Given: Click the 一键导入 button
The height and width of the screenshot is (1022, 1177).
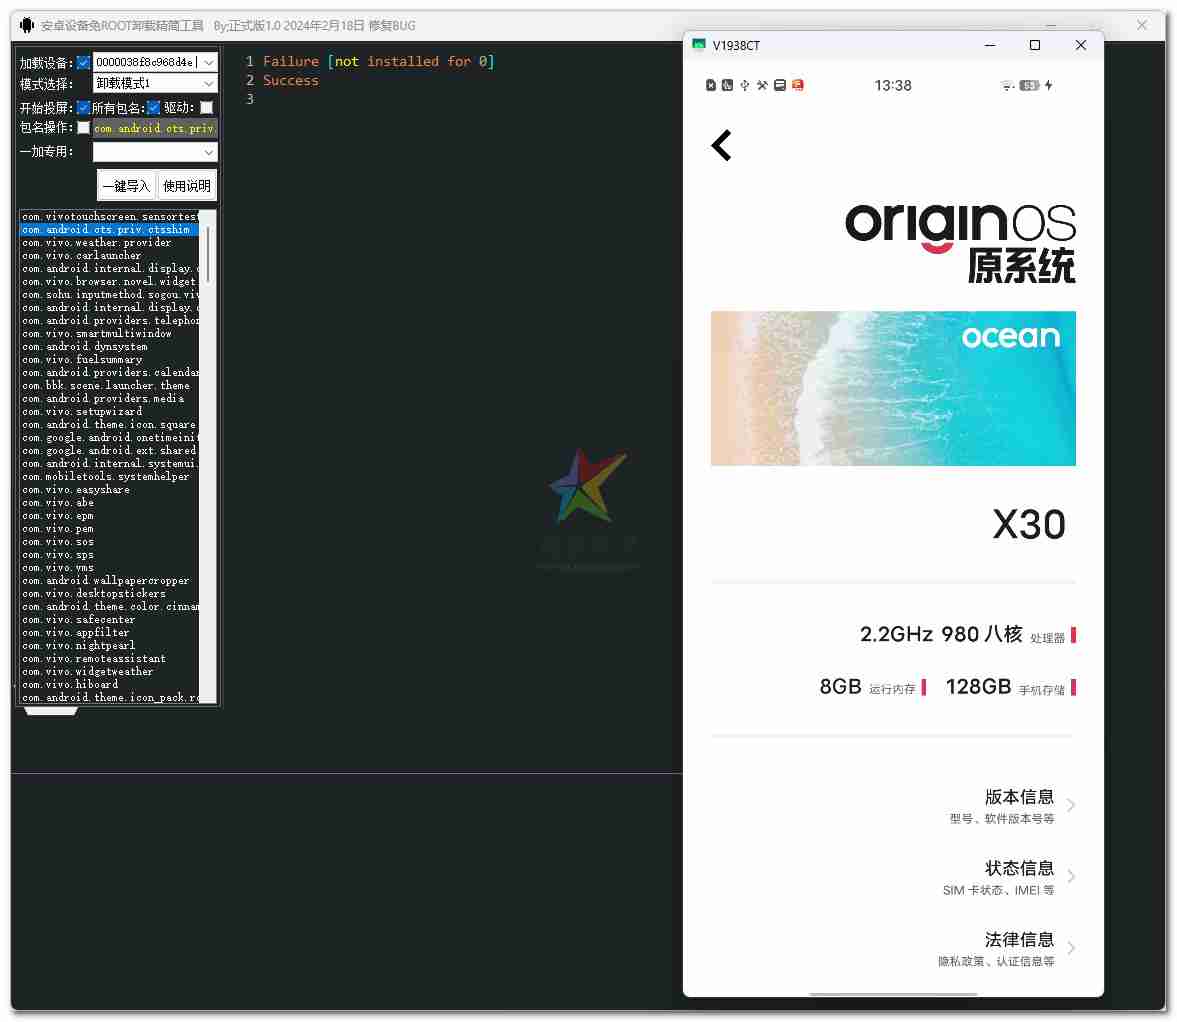Looking at the screenshot, I should point(126,186).
